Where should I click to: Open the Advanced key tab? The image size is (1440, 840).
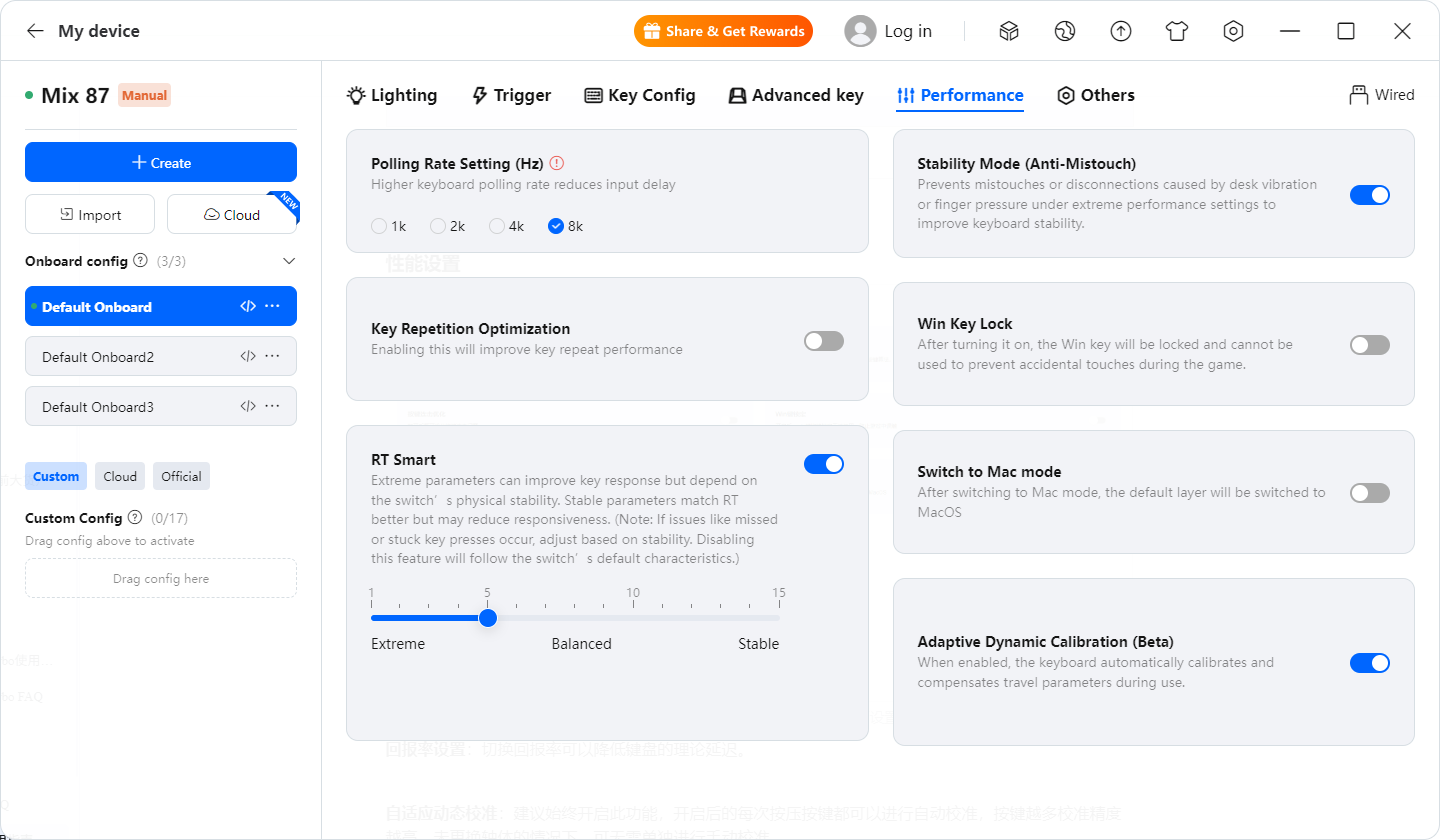(796, 95)
